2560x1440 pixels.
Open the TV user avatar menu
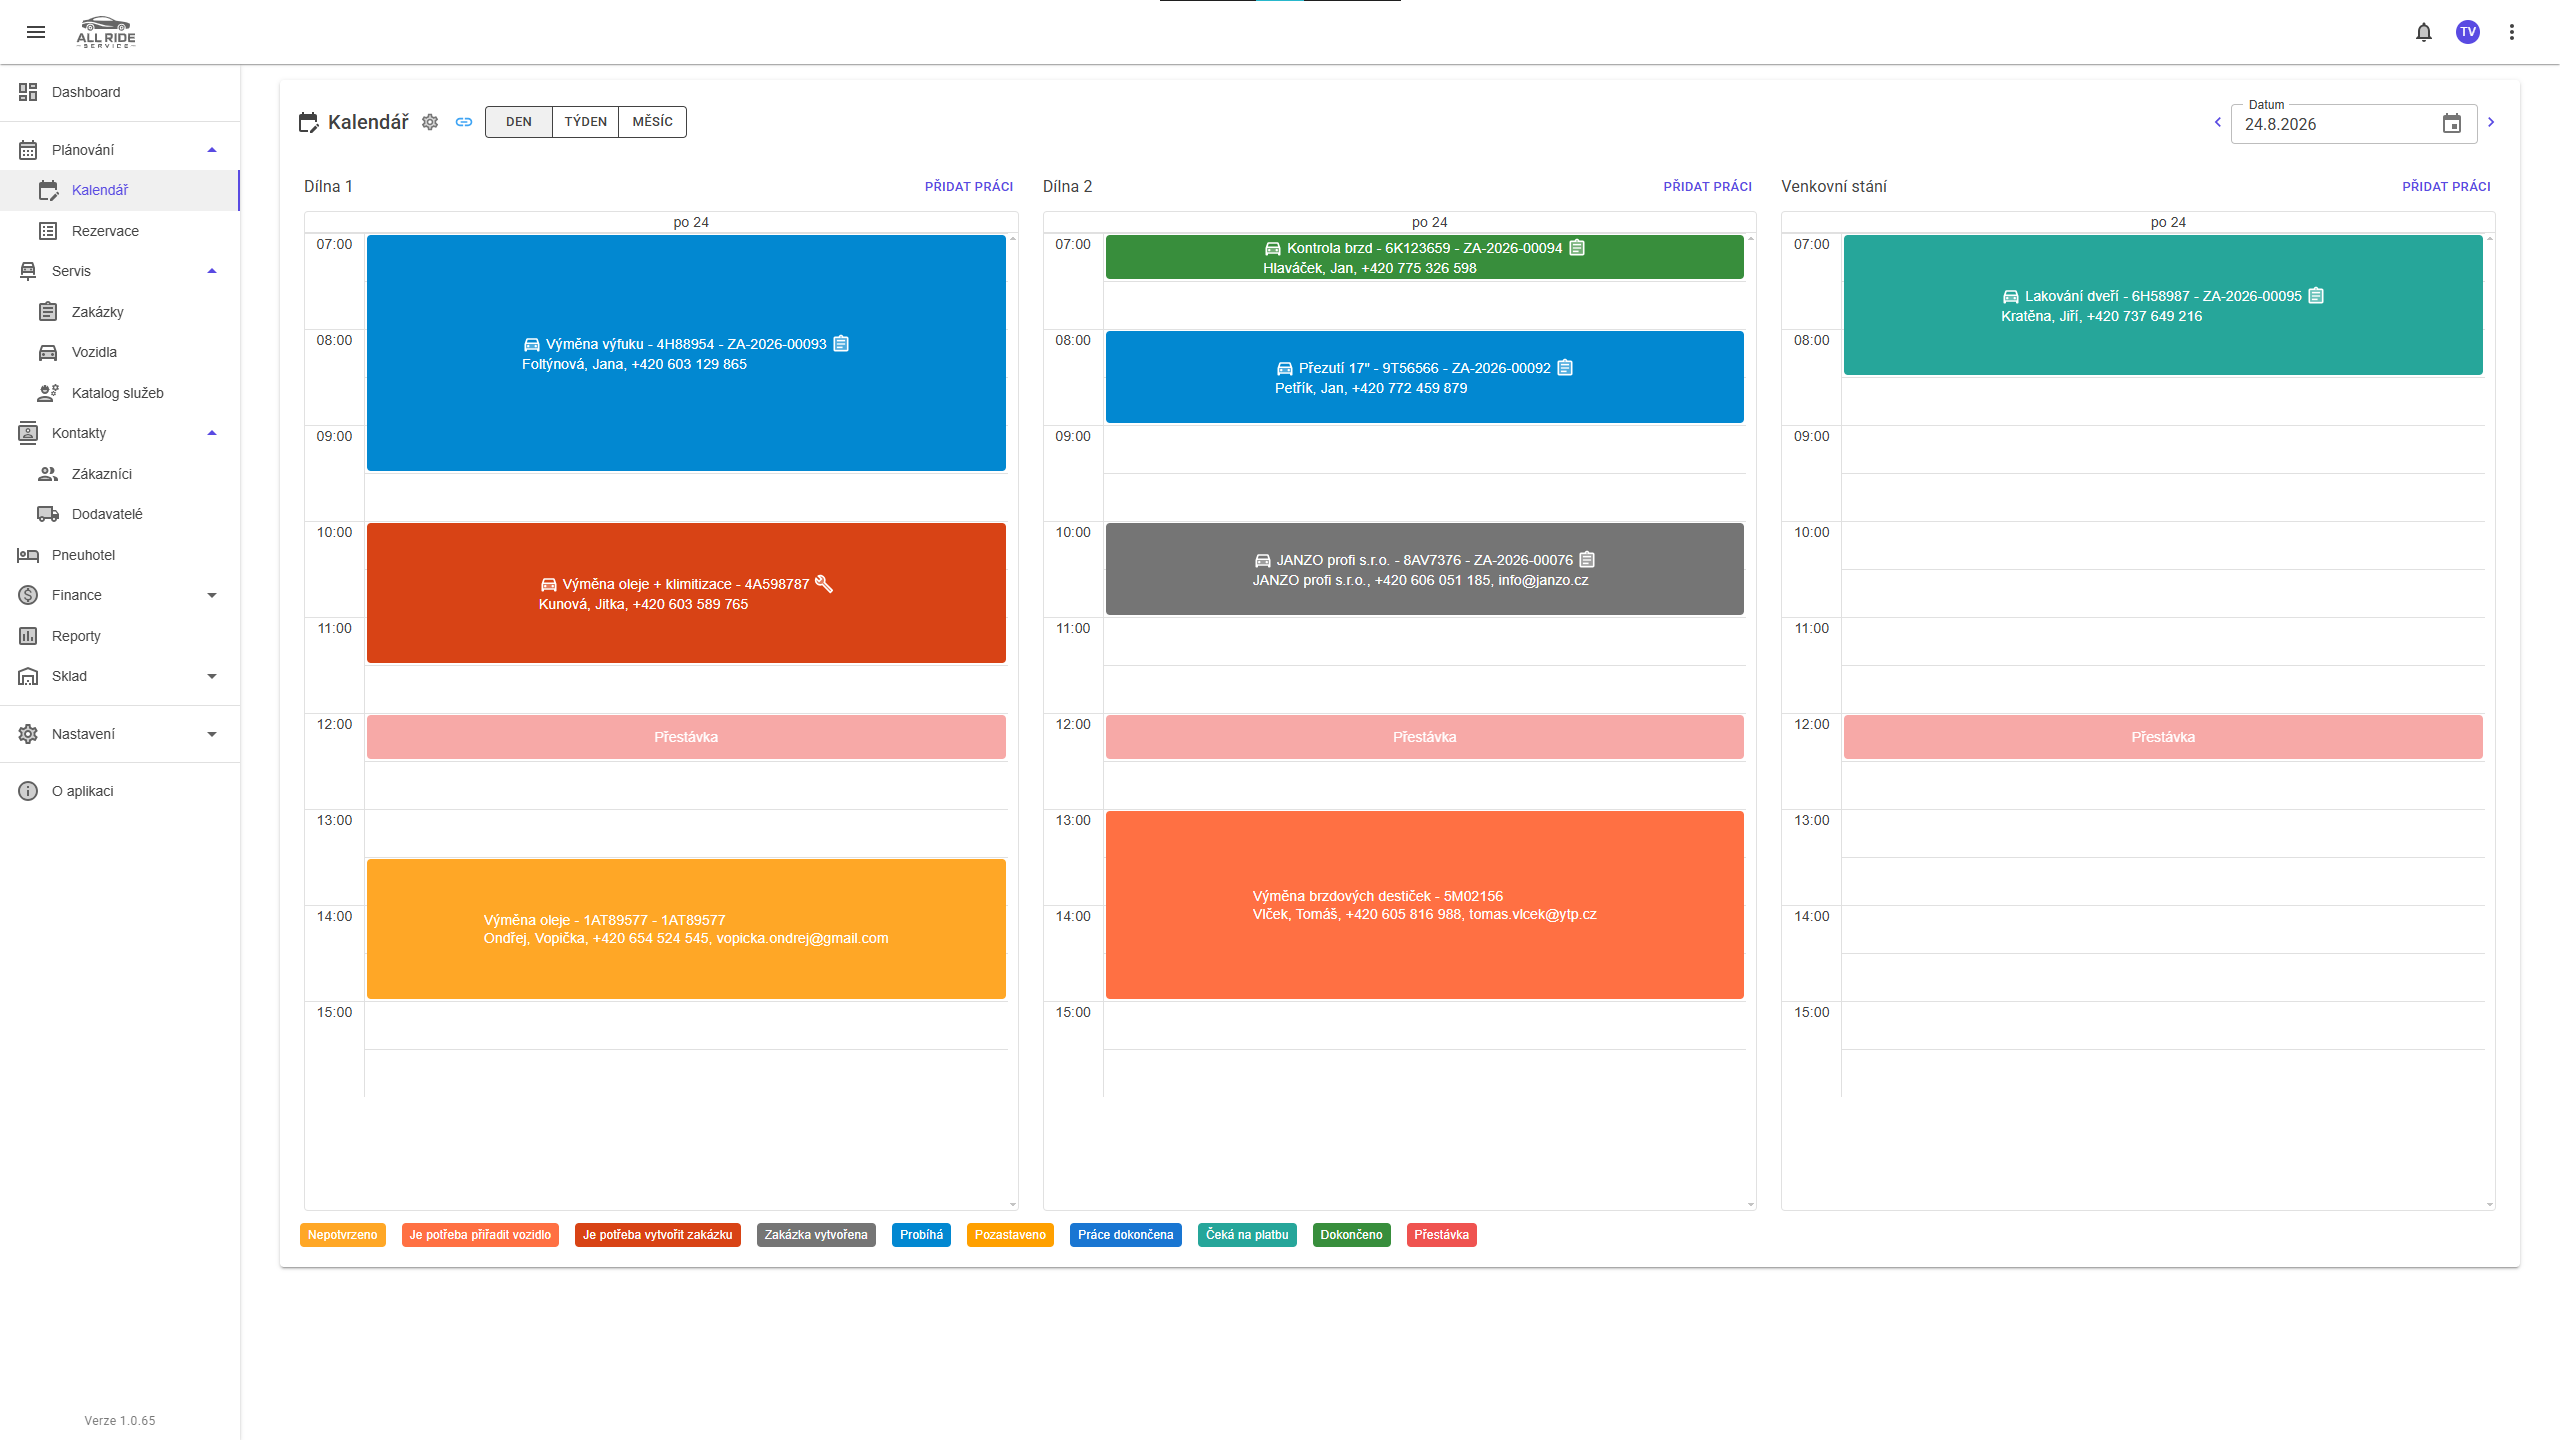(2467, 32)
